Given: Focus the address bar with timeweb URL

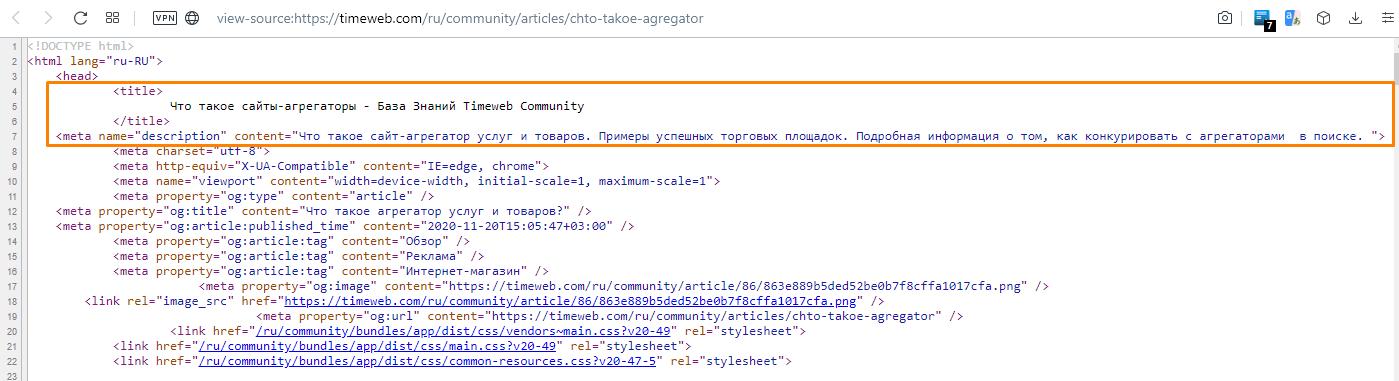Looking at the screenshot, I should point(460,18).
